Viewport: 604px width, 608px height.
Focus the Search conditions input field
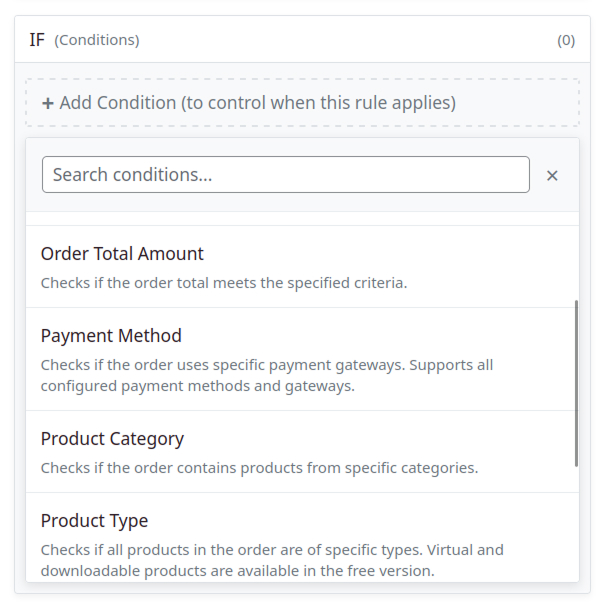pos(286,174)
